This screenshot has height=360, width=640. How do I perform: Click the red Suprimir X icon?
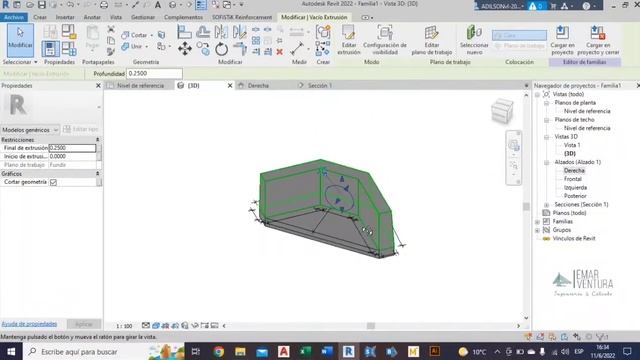click(280, 52)
